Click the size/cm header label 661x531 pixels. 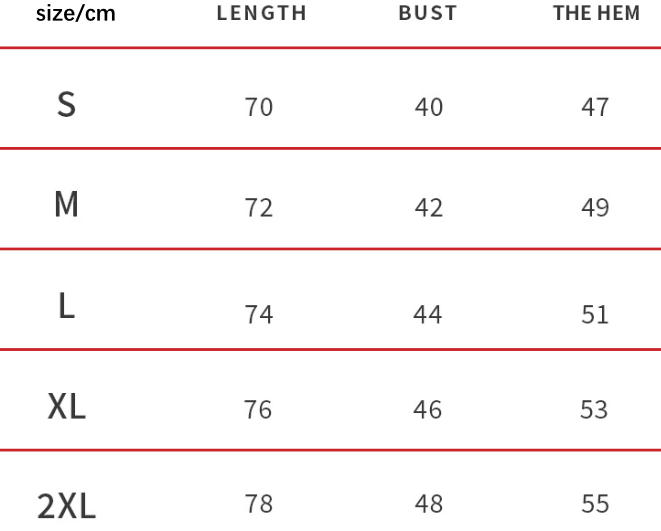point(75,14)
